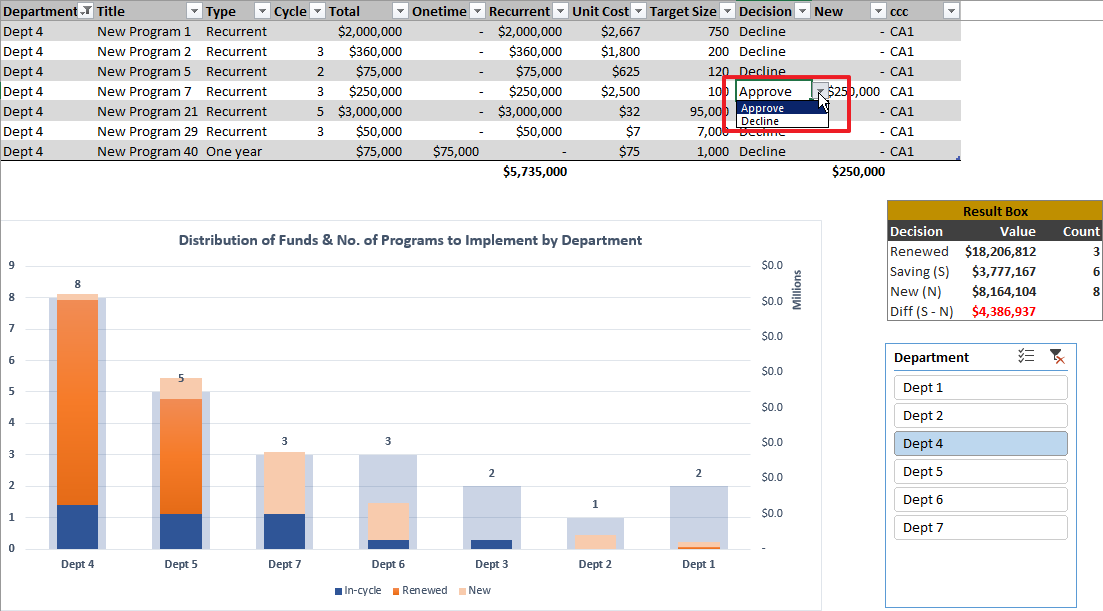1103x611 pixels.
Task: Toggle Dept 4 slicer button
Action: click(980, 444)
